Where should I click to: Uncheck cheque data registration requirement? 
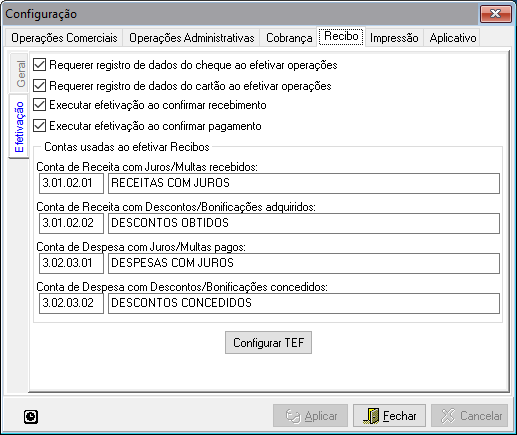[39, 65]
